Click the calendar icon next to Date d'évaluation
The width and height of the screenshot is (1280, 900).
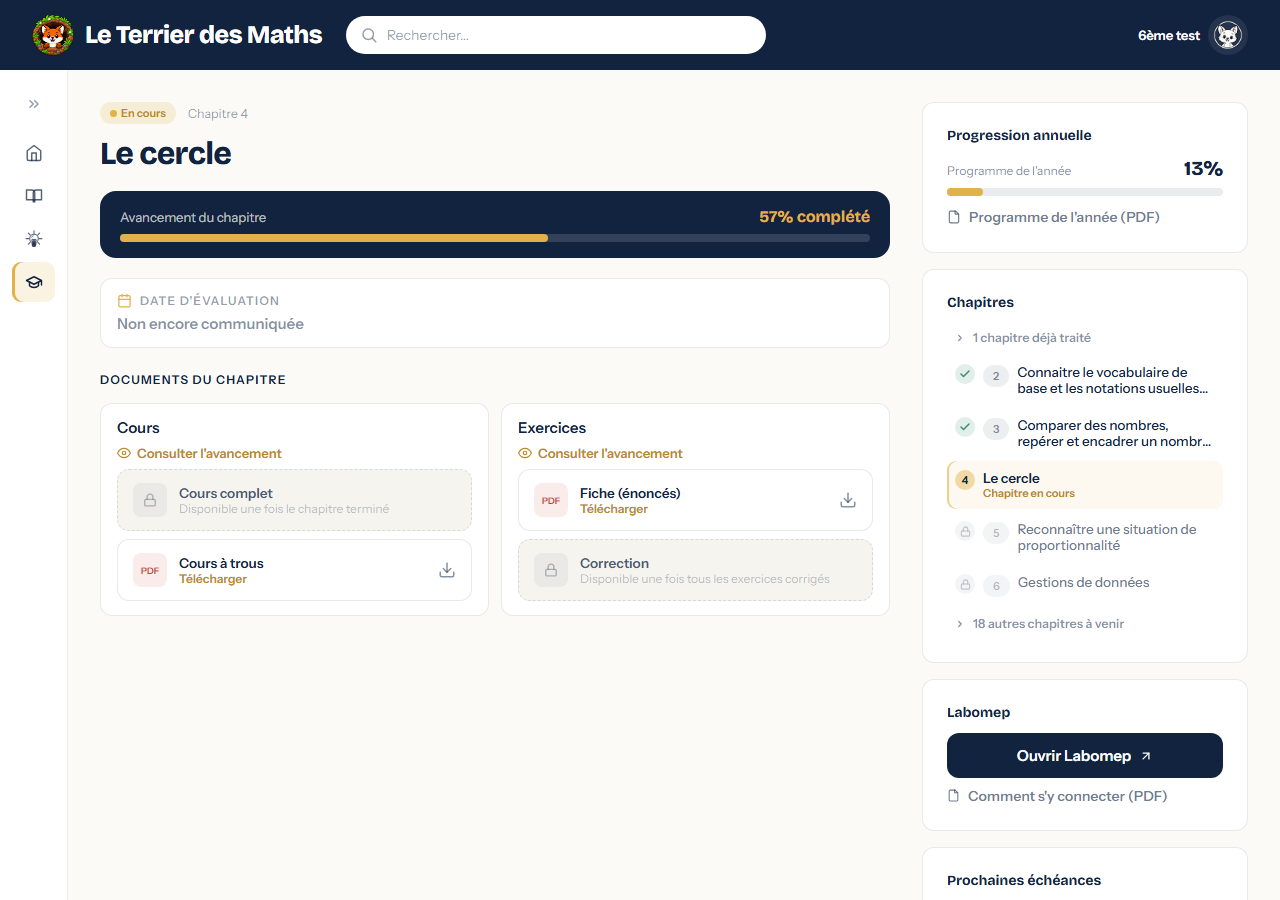[125, 300]
